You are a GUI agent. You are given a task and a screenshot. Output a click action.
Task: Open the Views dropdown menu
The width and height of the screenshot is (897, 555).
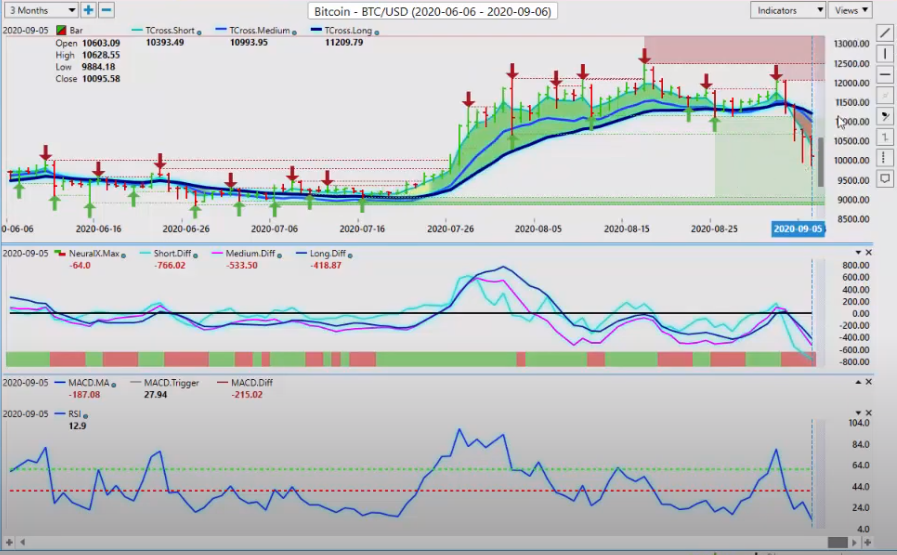pos(851,10)
